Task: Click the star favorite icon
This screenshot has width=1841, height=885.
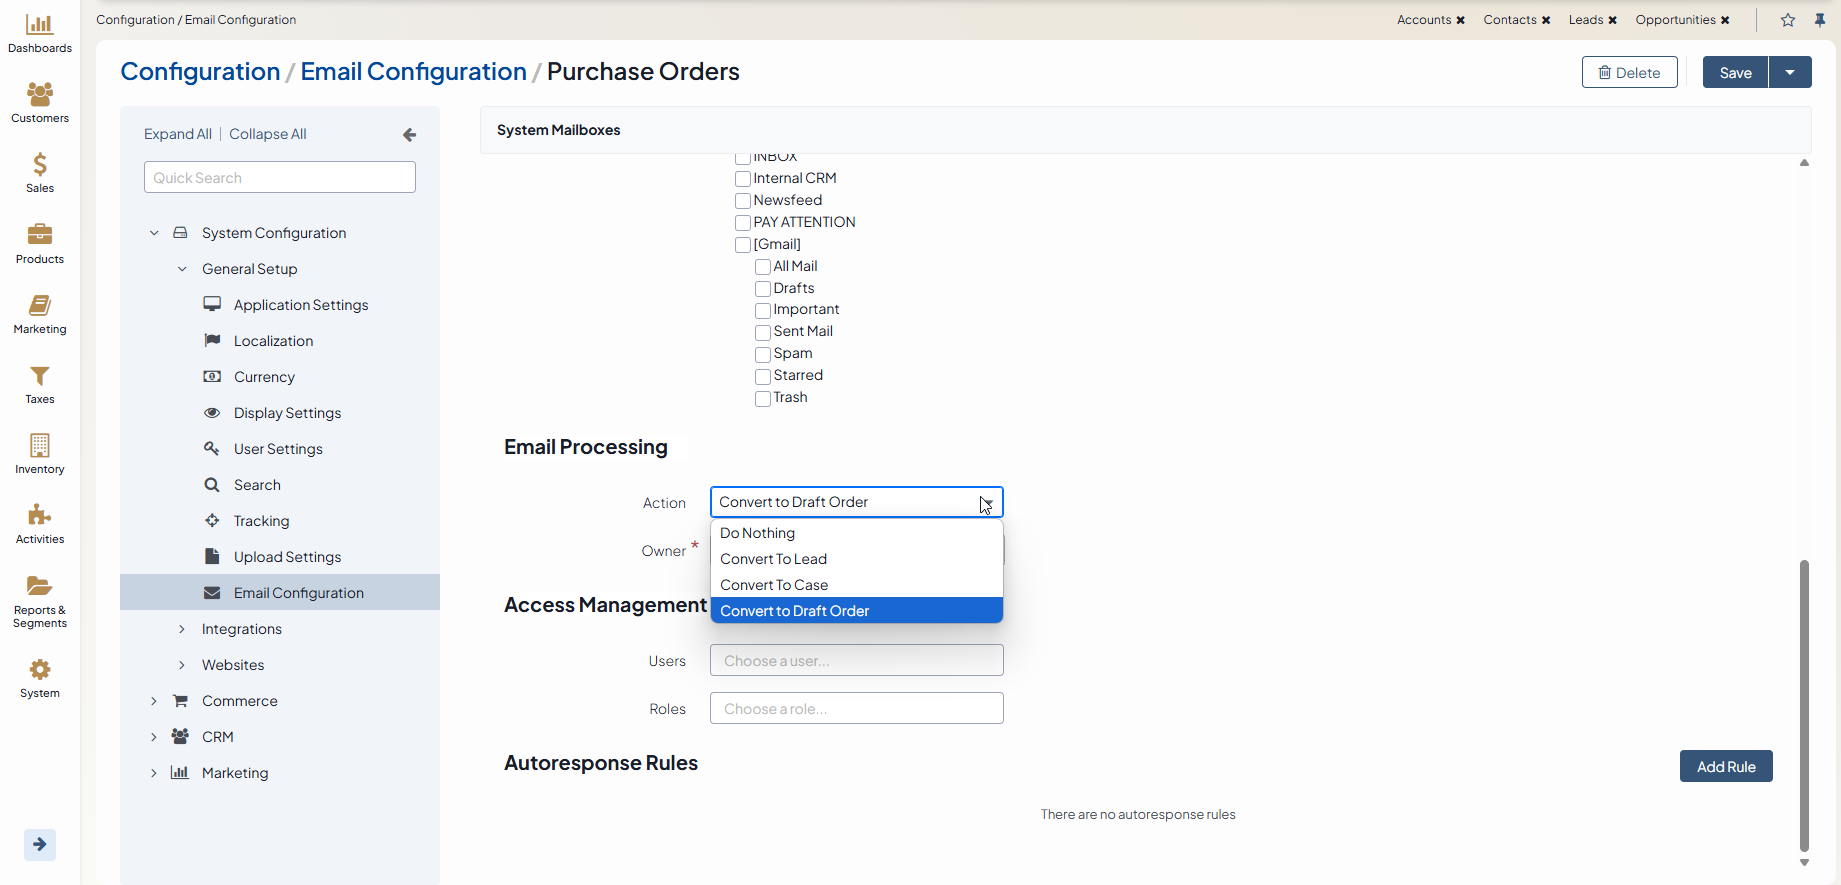Action: pyautogui.click(x=1788, y=20)
